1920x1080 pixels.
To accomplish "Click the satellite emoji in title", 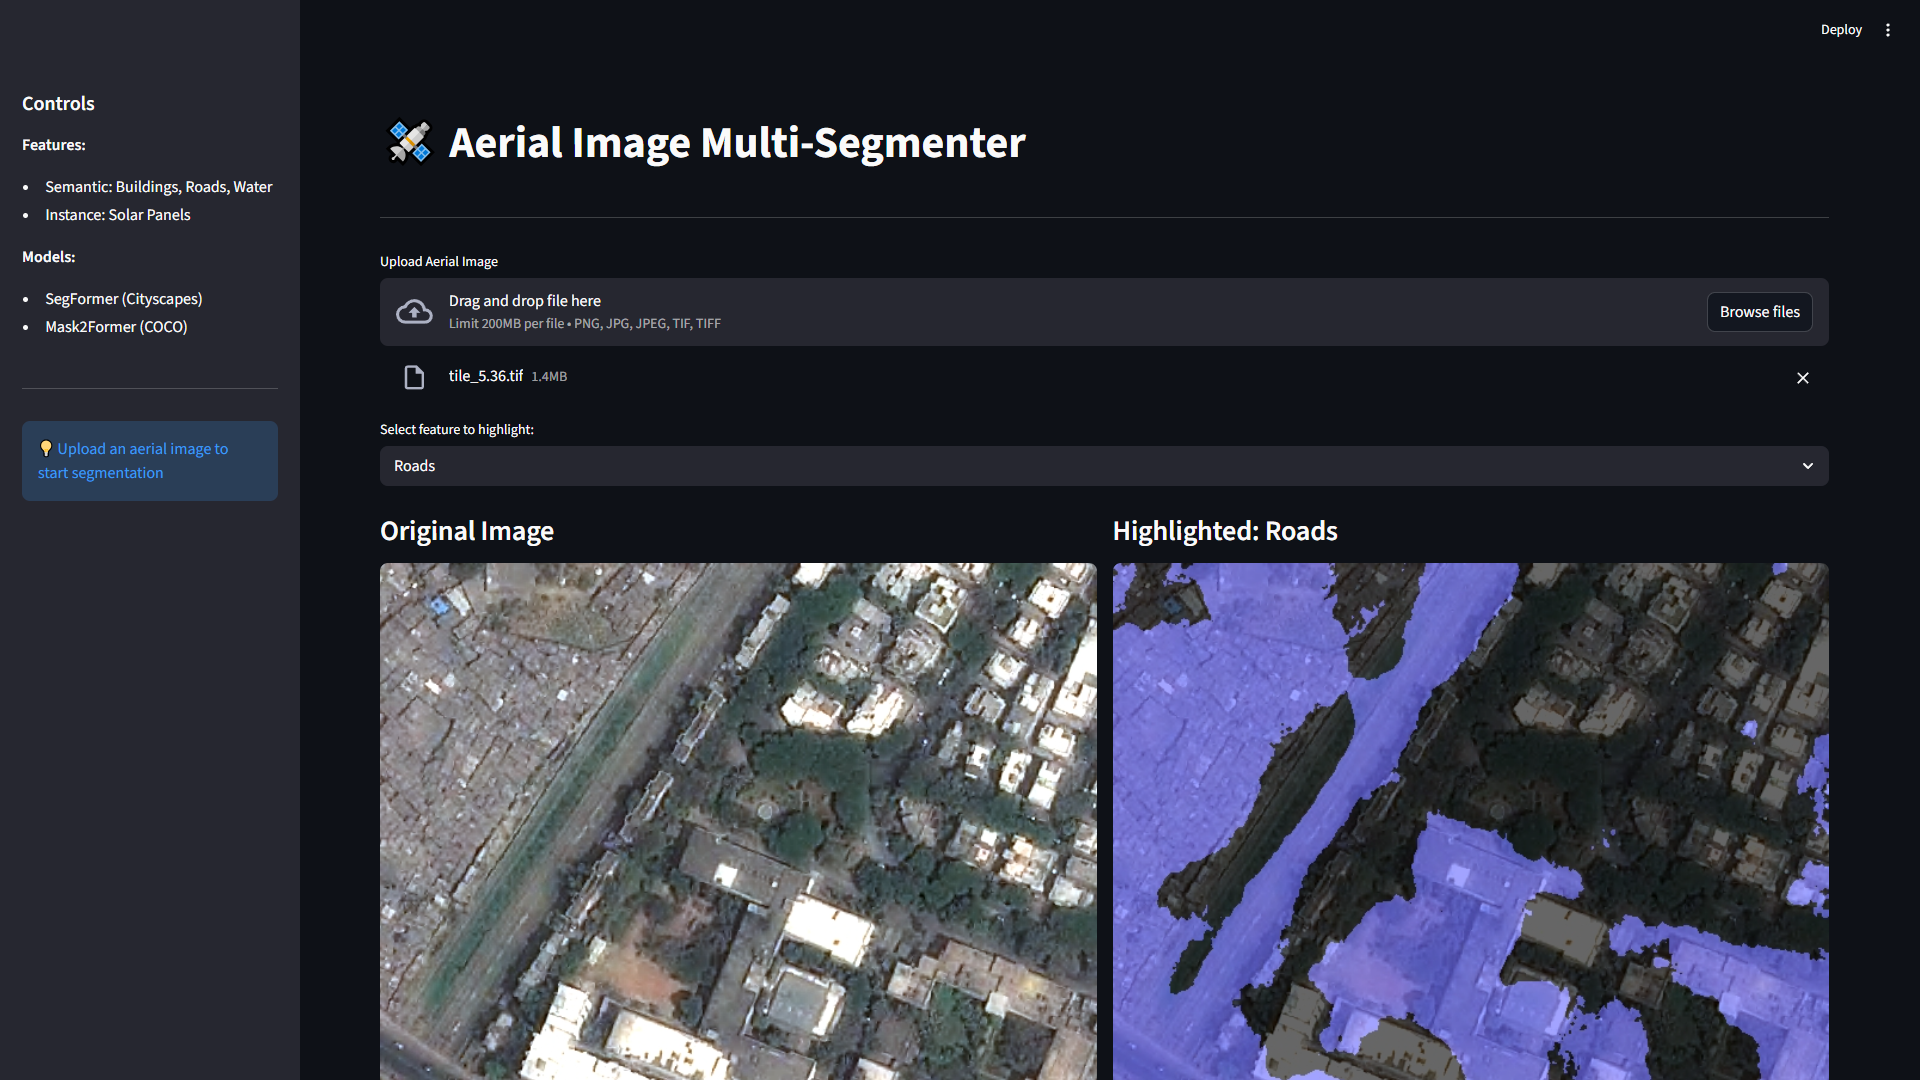I will click(409, 142).
